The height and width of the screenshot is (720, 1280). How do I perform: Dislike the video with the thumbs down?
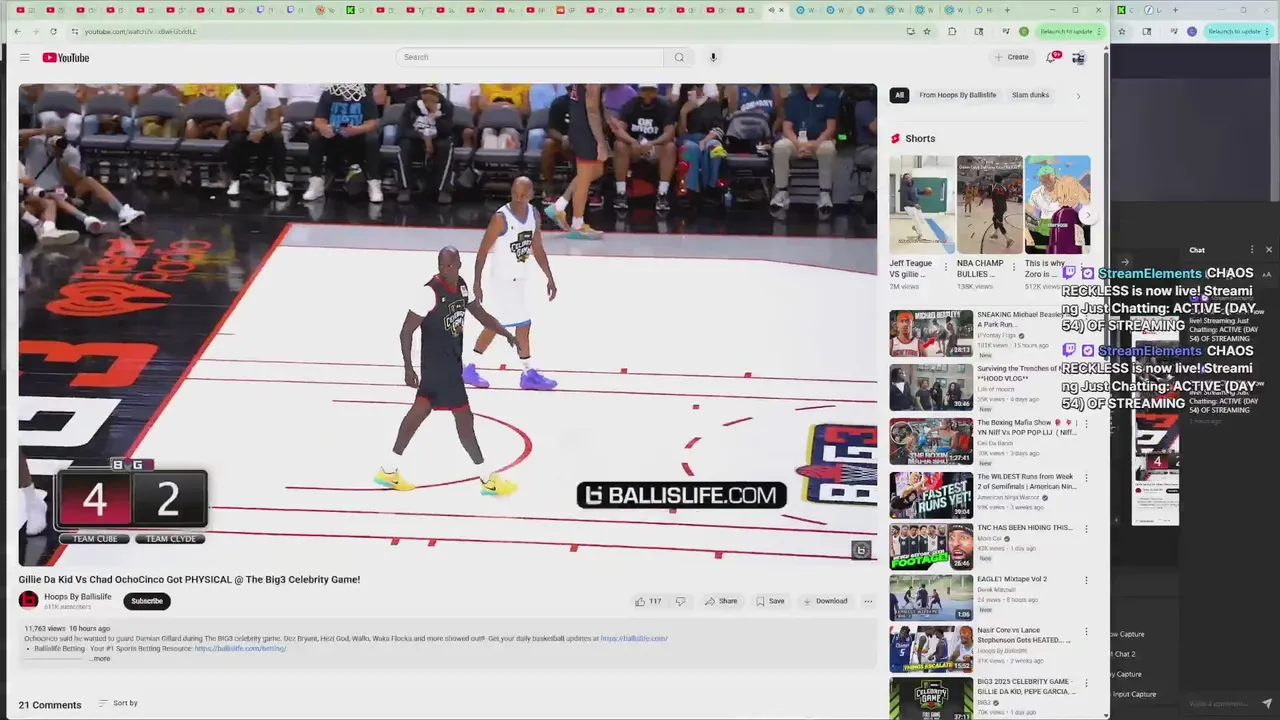680,601
